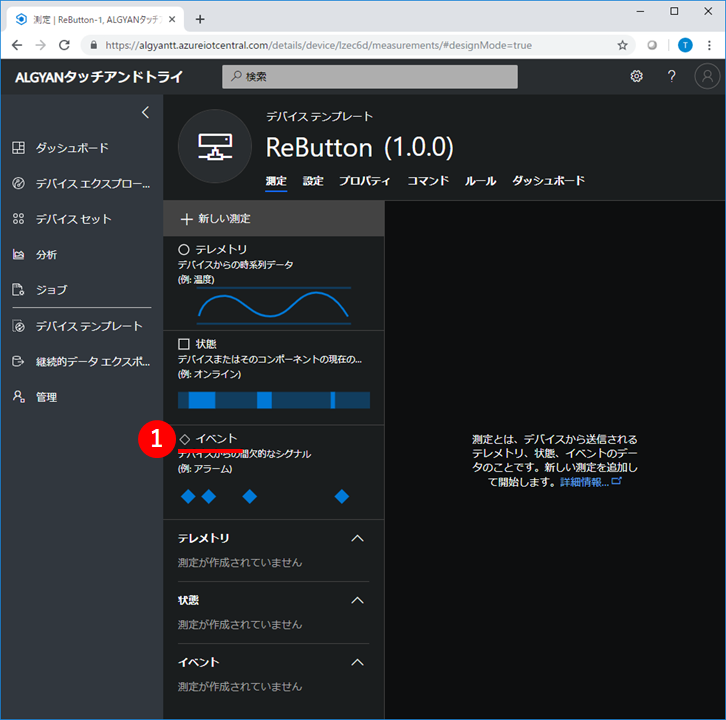Open デバイス エクスプロー... in sidebar

(93, 183)
